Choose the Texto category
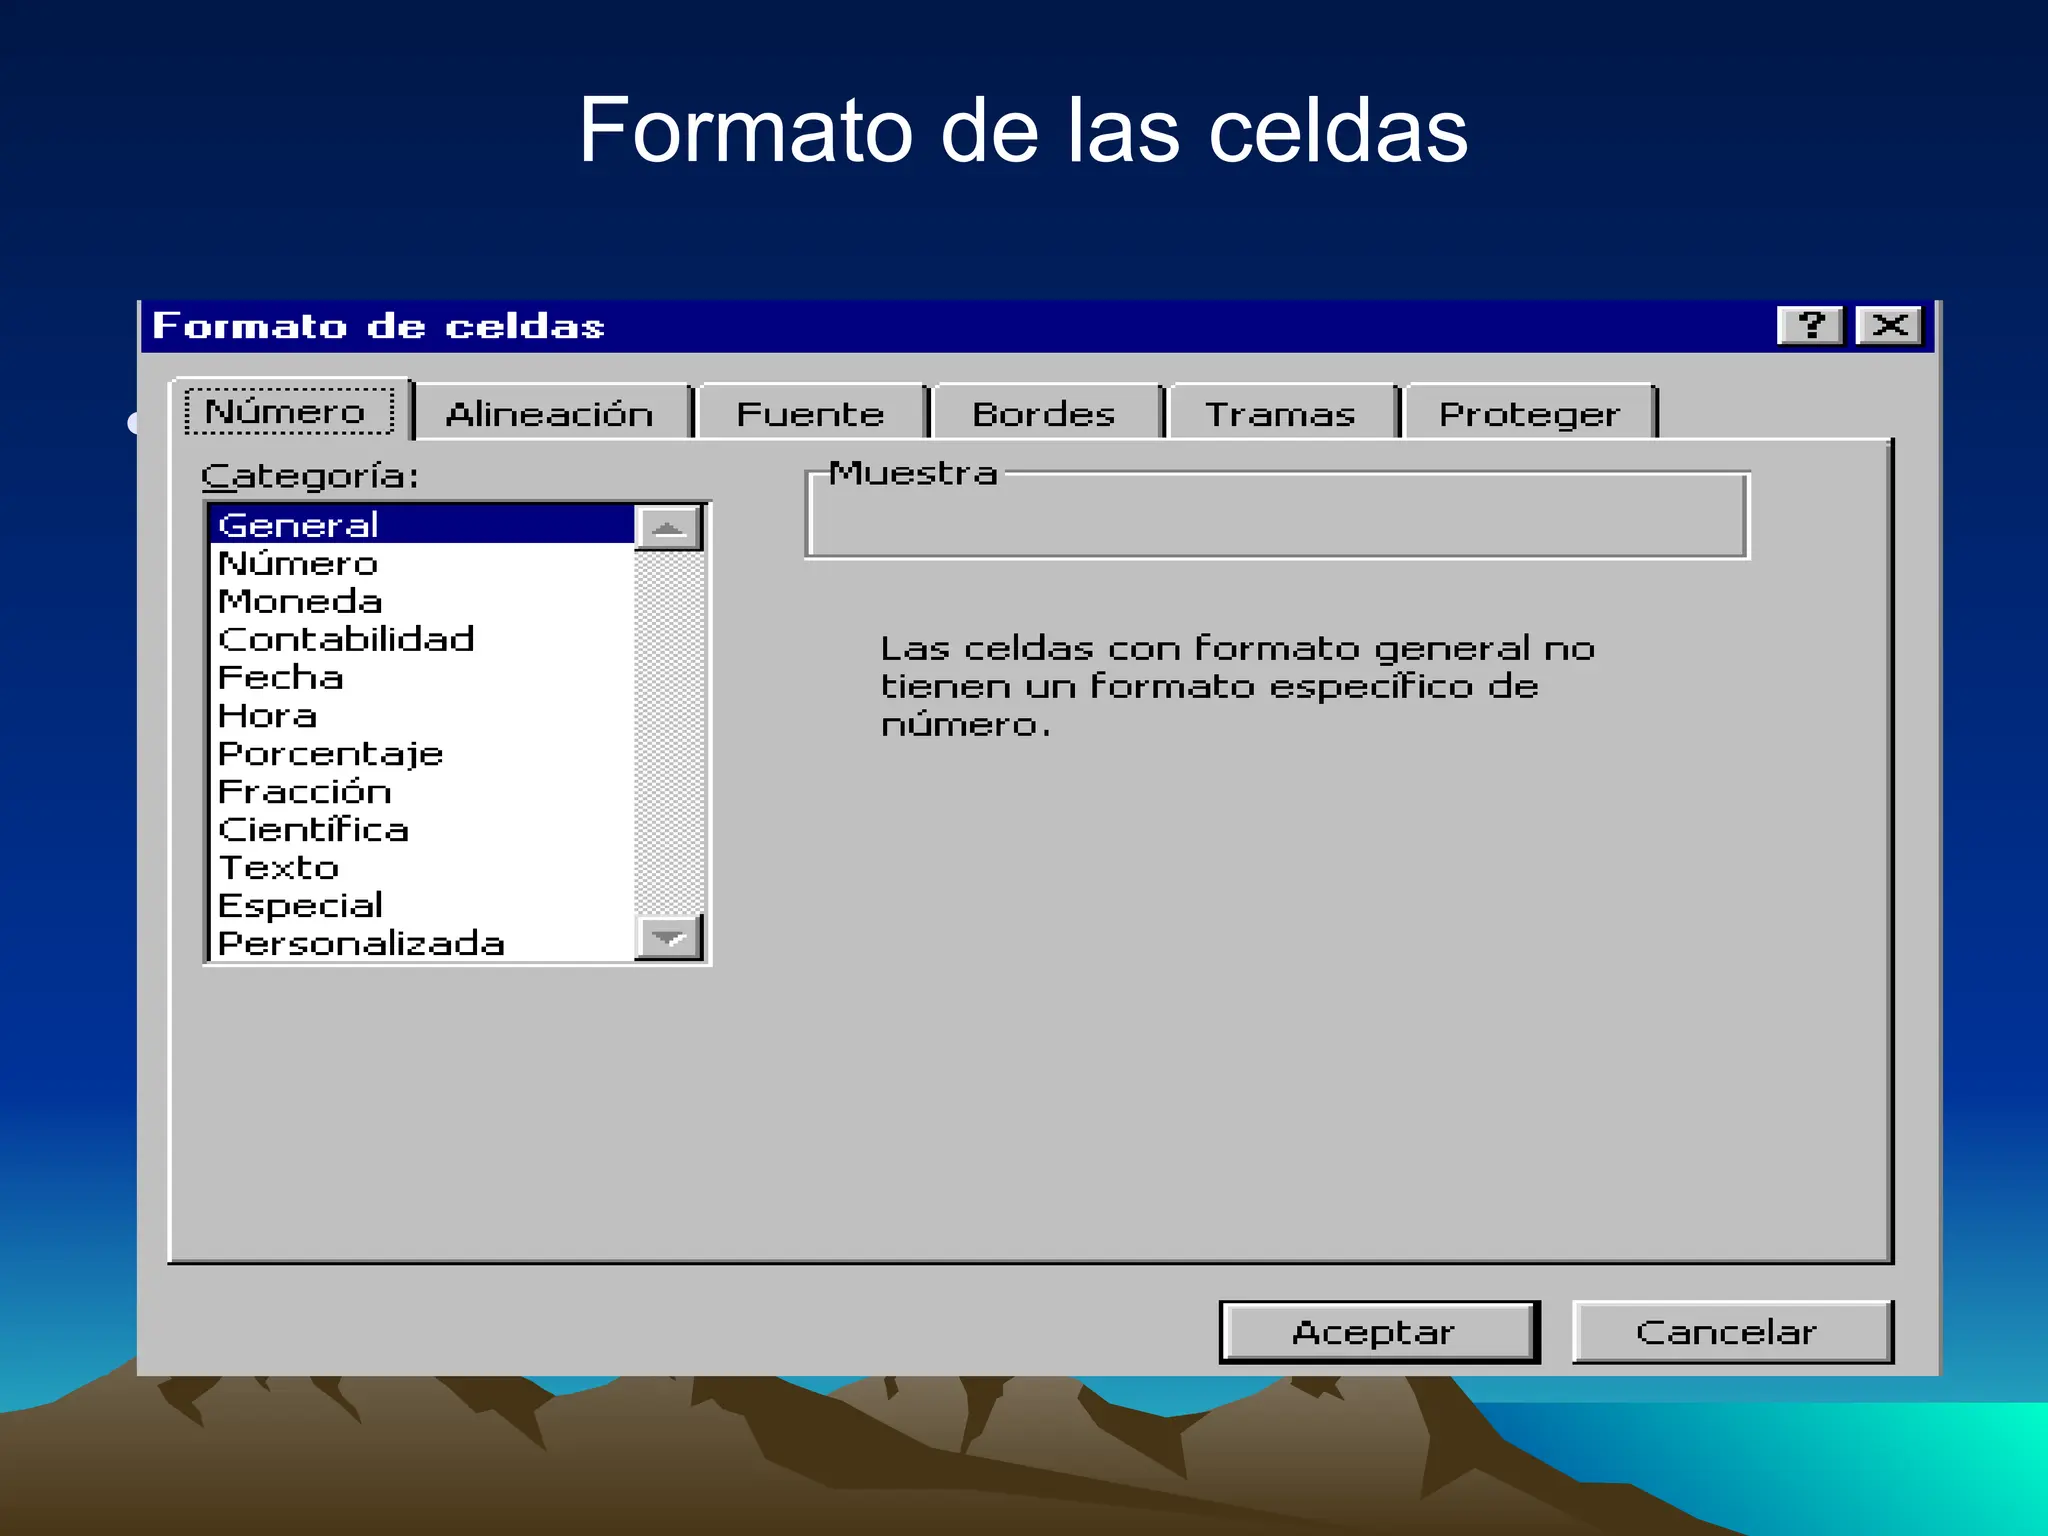 [423, 867]
